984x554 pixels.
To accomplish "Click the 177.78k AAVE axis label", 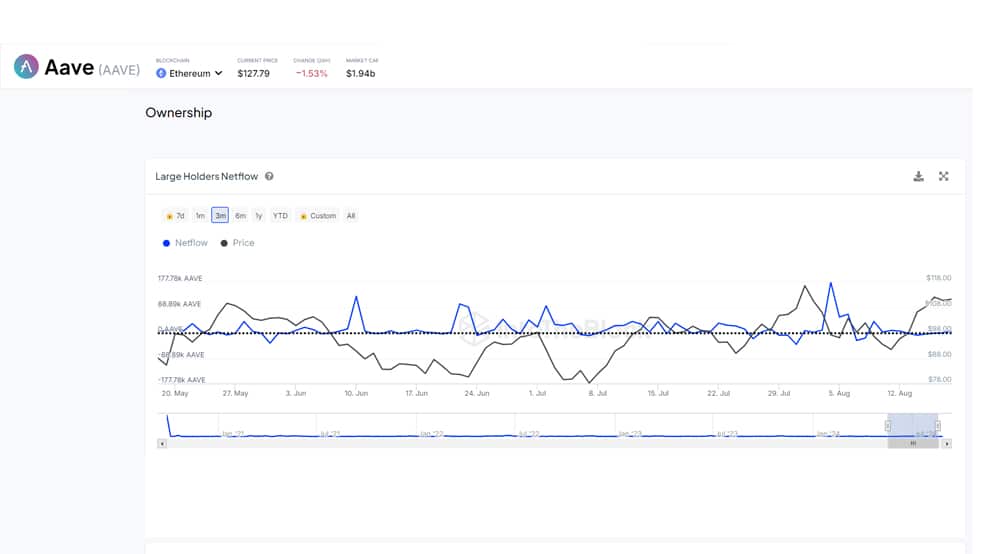I will coord(180,279).
